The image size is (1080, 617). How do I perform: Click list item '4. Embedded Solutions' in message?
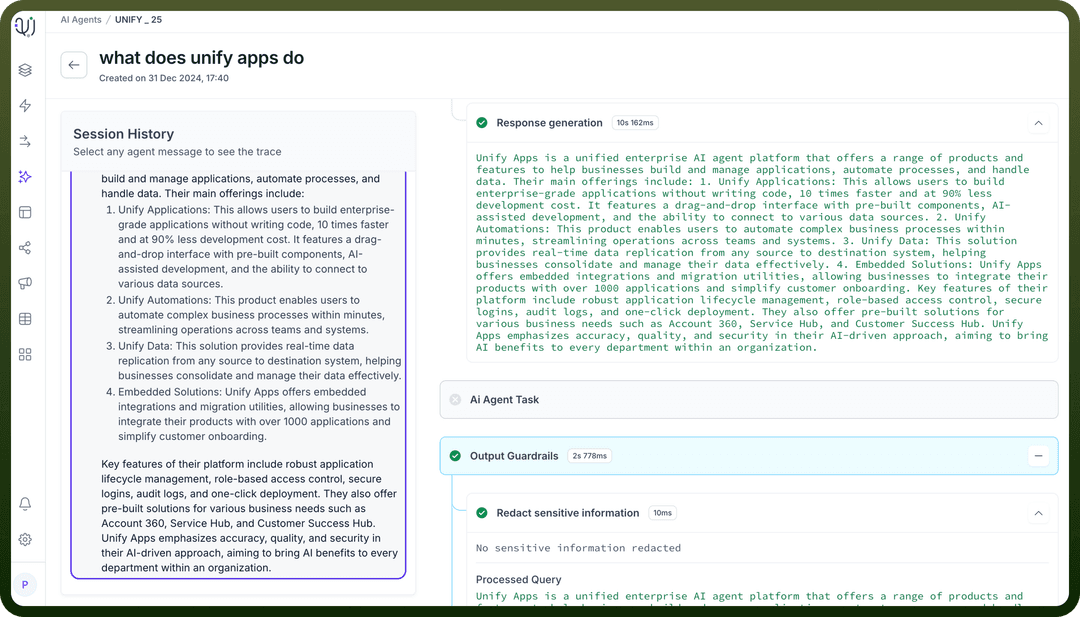(x=252, y=415)
